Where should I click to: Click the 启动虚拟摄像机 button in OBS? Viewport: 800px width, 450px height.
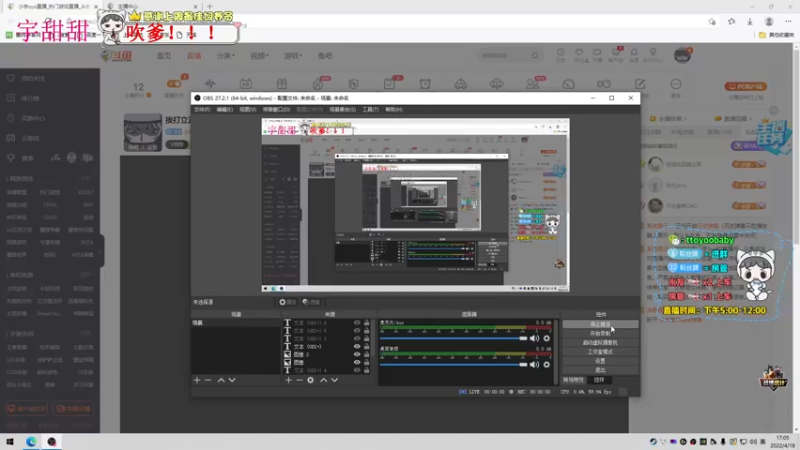(x=600, y=342)
